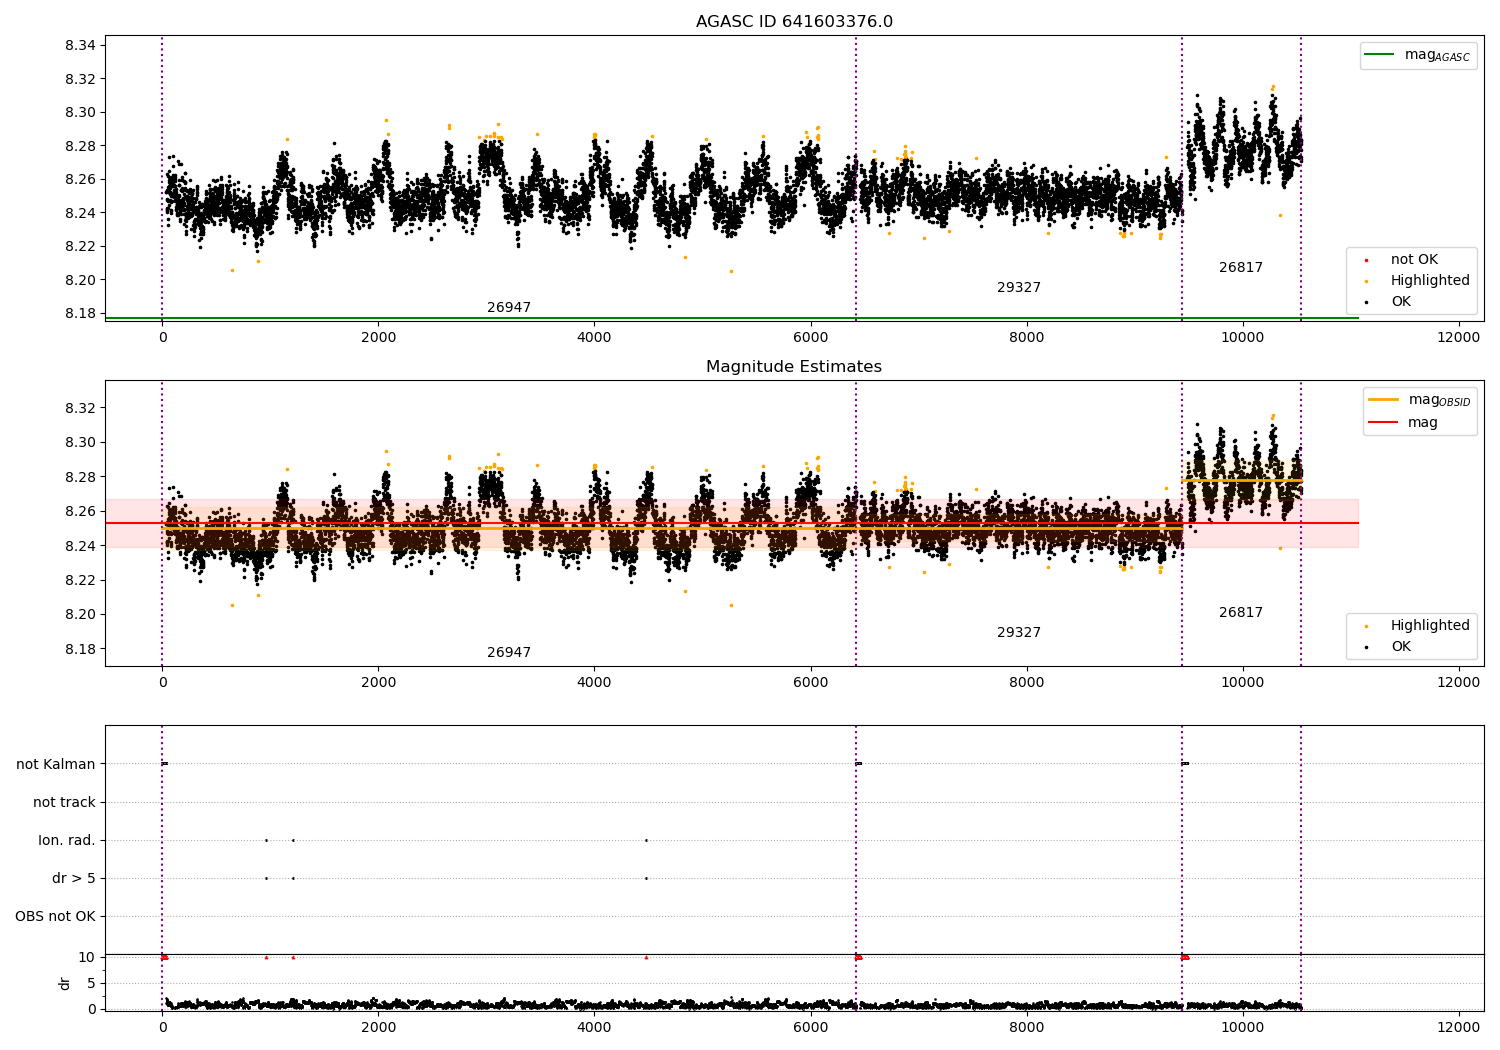Click the 26947 label in middle plot
This screenshot has width=1500, height=1050.
[509, 653]
